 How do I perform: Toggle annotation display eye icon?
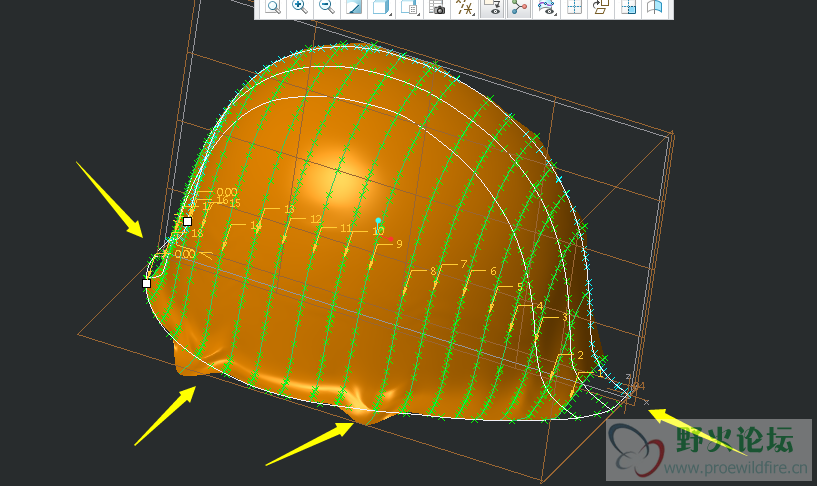point(491,8)
